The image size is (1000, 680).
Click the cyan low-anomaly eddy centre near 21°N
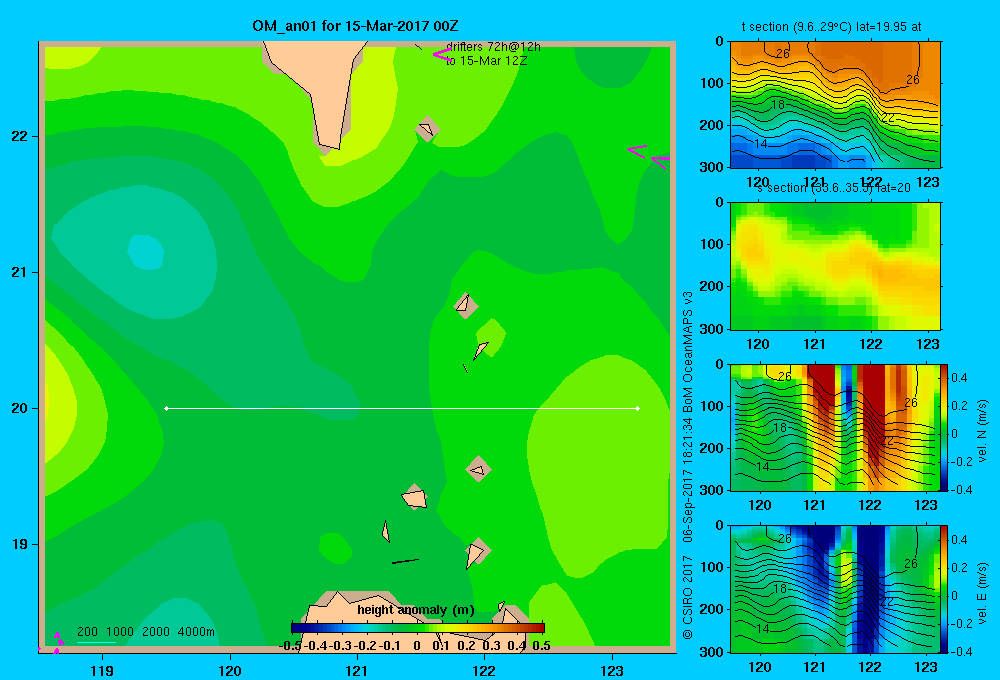pyautogui.click(x=146, y=251)
